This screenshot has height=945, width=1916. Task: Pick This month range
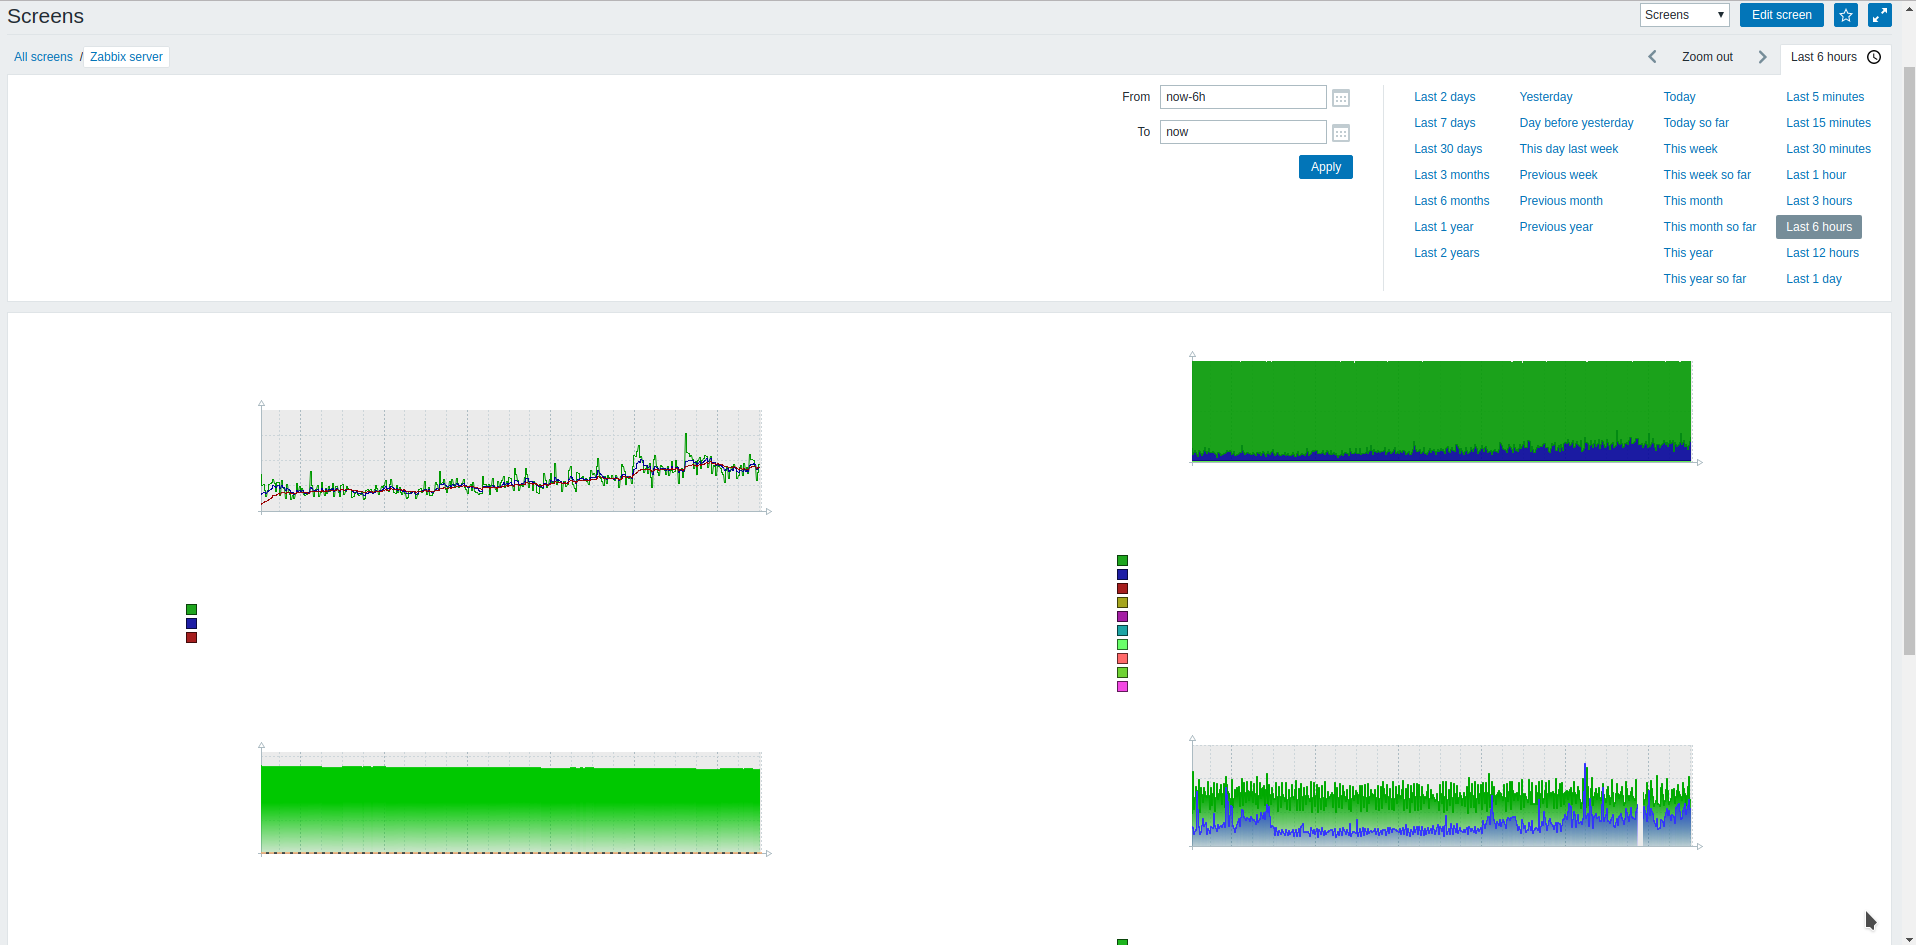click(x=1693, y=201)
